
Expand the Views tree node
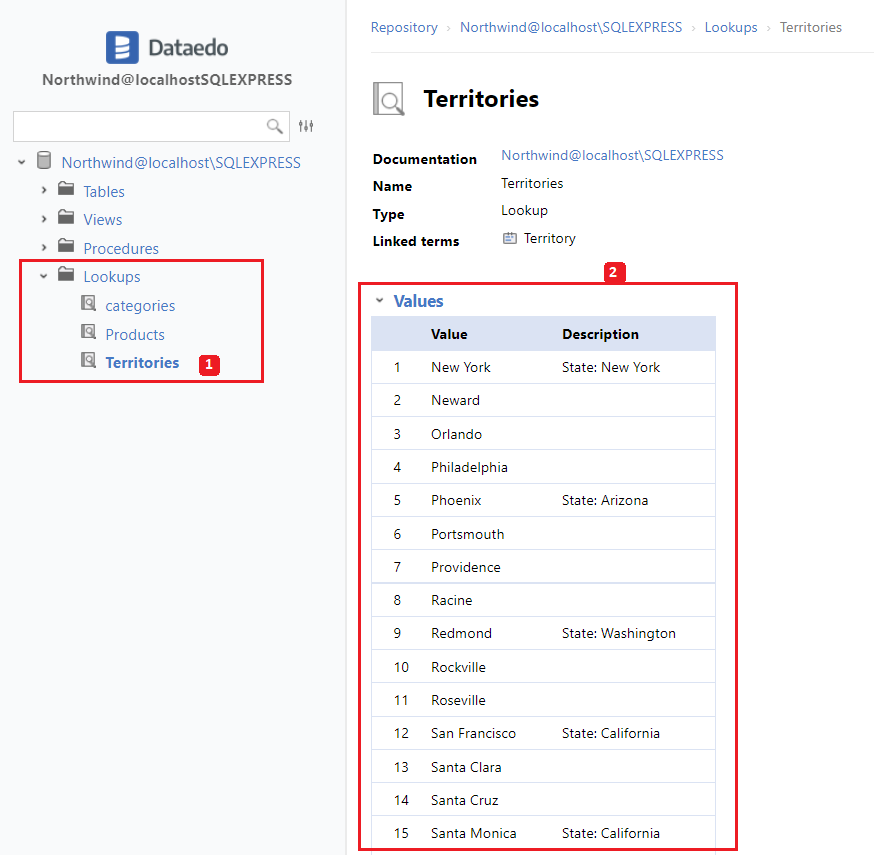tap(44, 219)
